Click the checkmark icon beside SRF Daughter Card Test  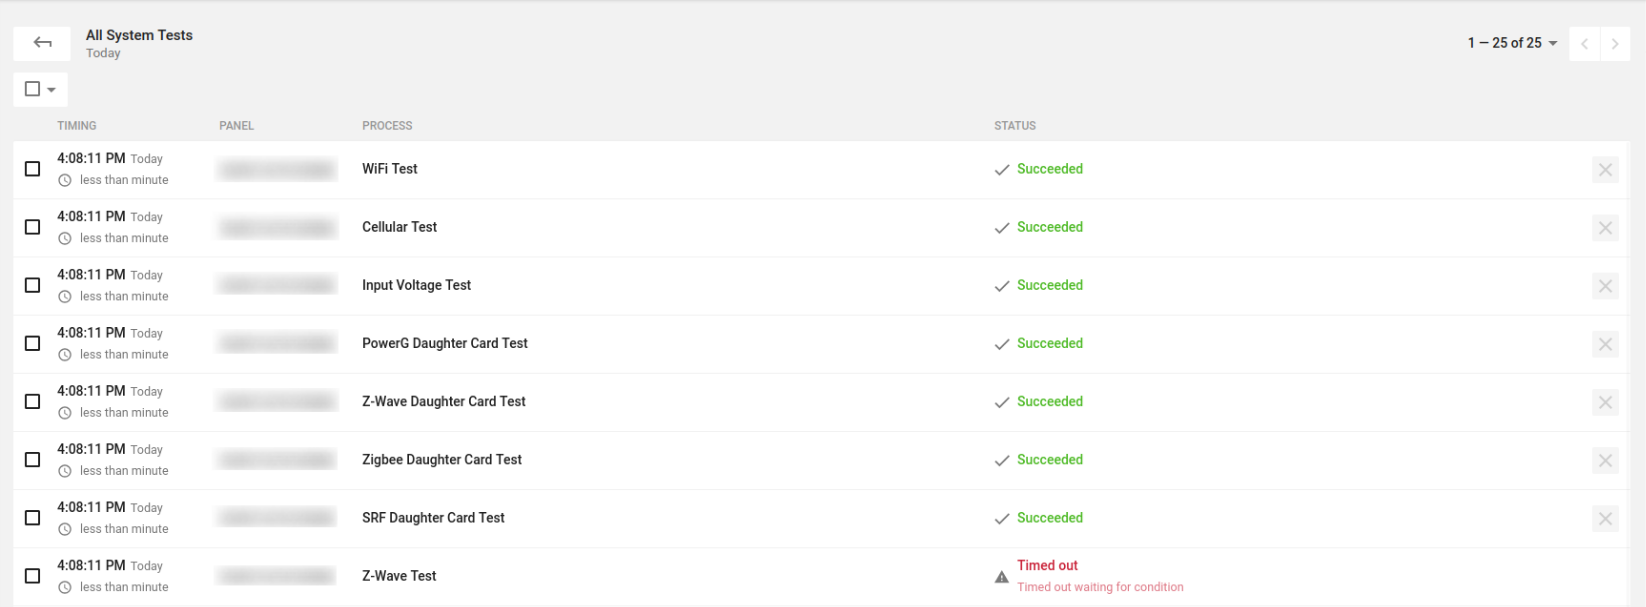tap(1002, 518)
